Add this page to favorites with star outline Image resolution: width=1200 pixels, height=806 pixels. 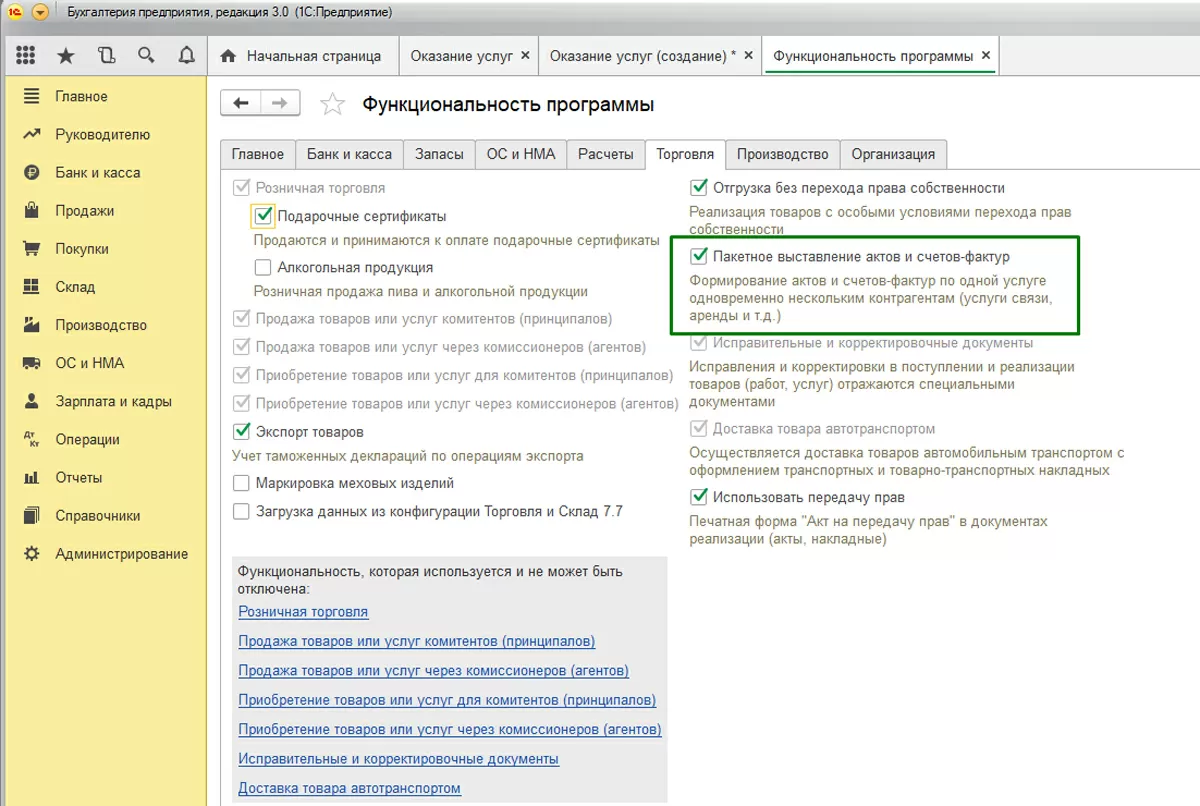click(x=333, y=104)
